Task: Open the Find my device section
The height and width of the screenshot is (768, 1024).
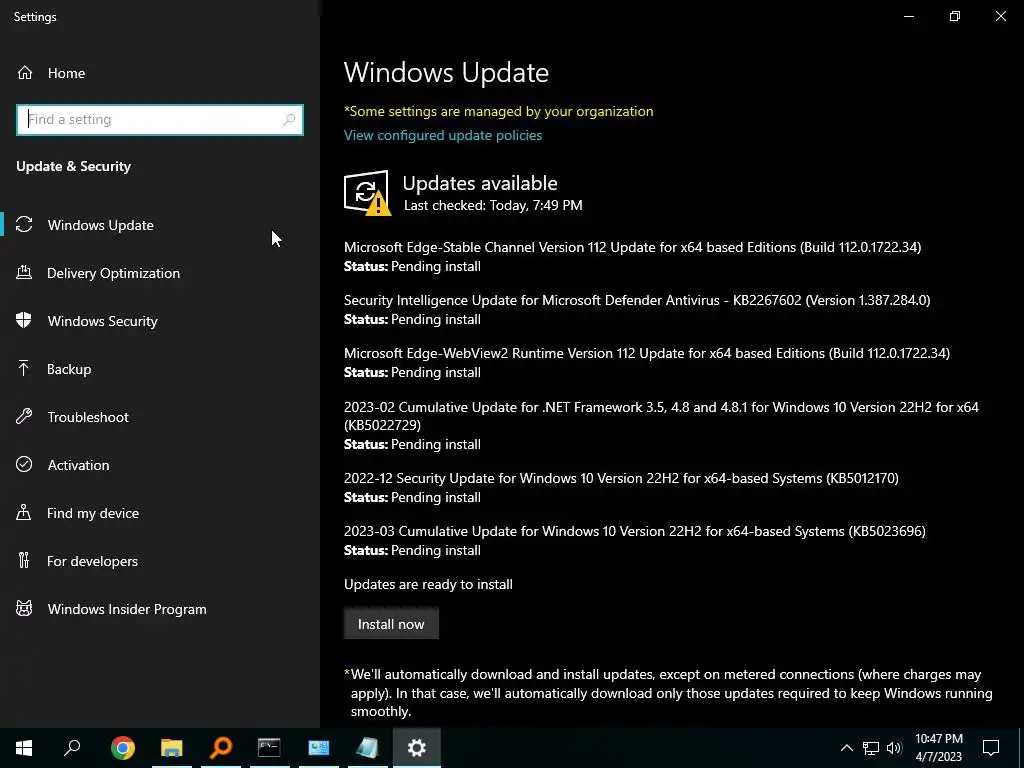Action: (160, 513)
